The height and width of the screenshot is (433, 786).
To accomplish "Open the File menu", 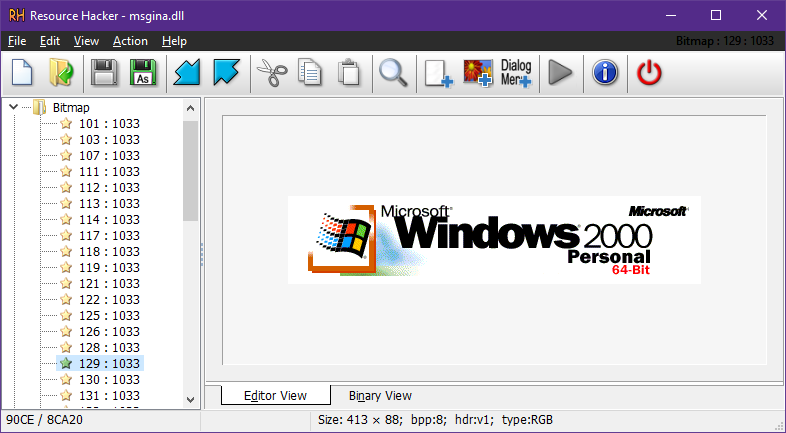I will tap(17, 41).
